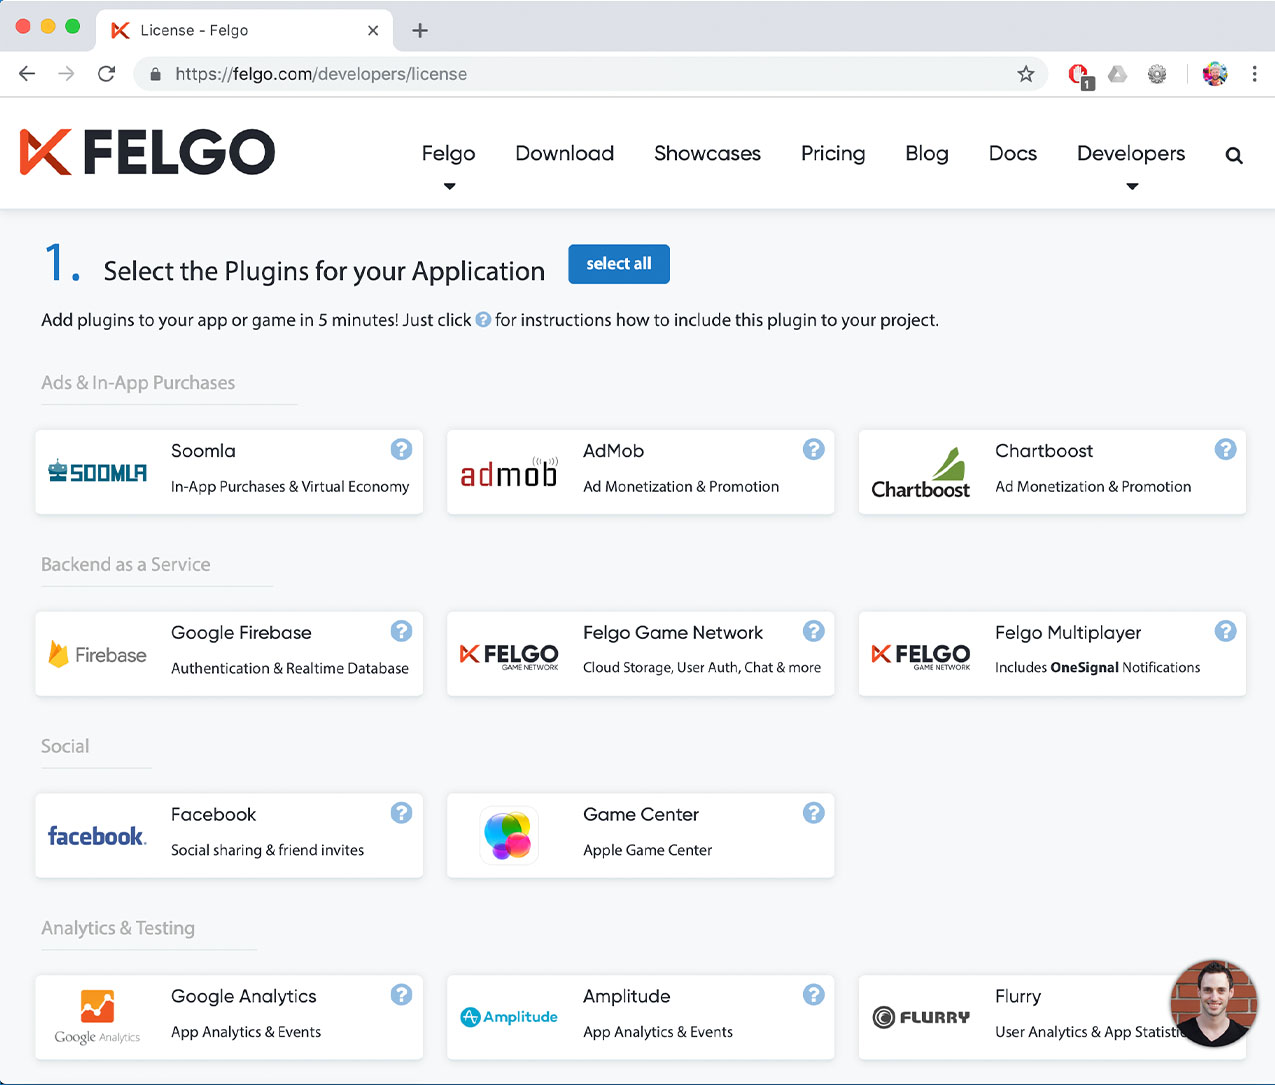Select the AdMob plugin card
Image resolution: width=1275 pixels, height=1085 pixels.
[x=640, y=472]
